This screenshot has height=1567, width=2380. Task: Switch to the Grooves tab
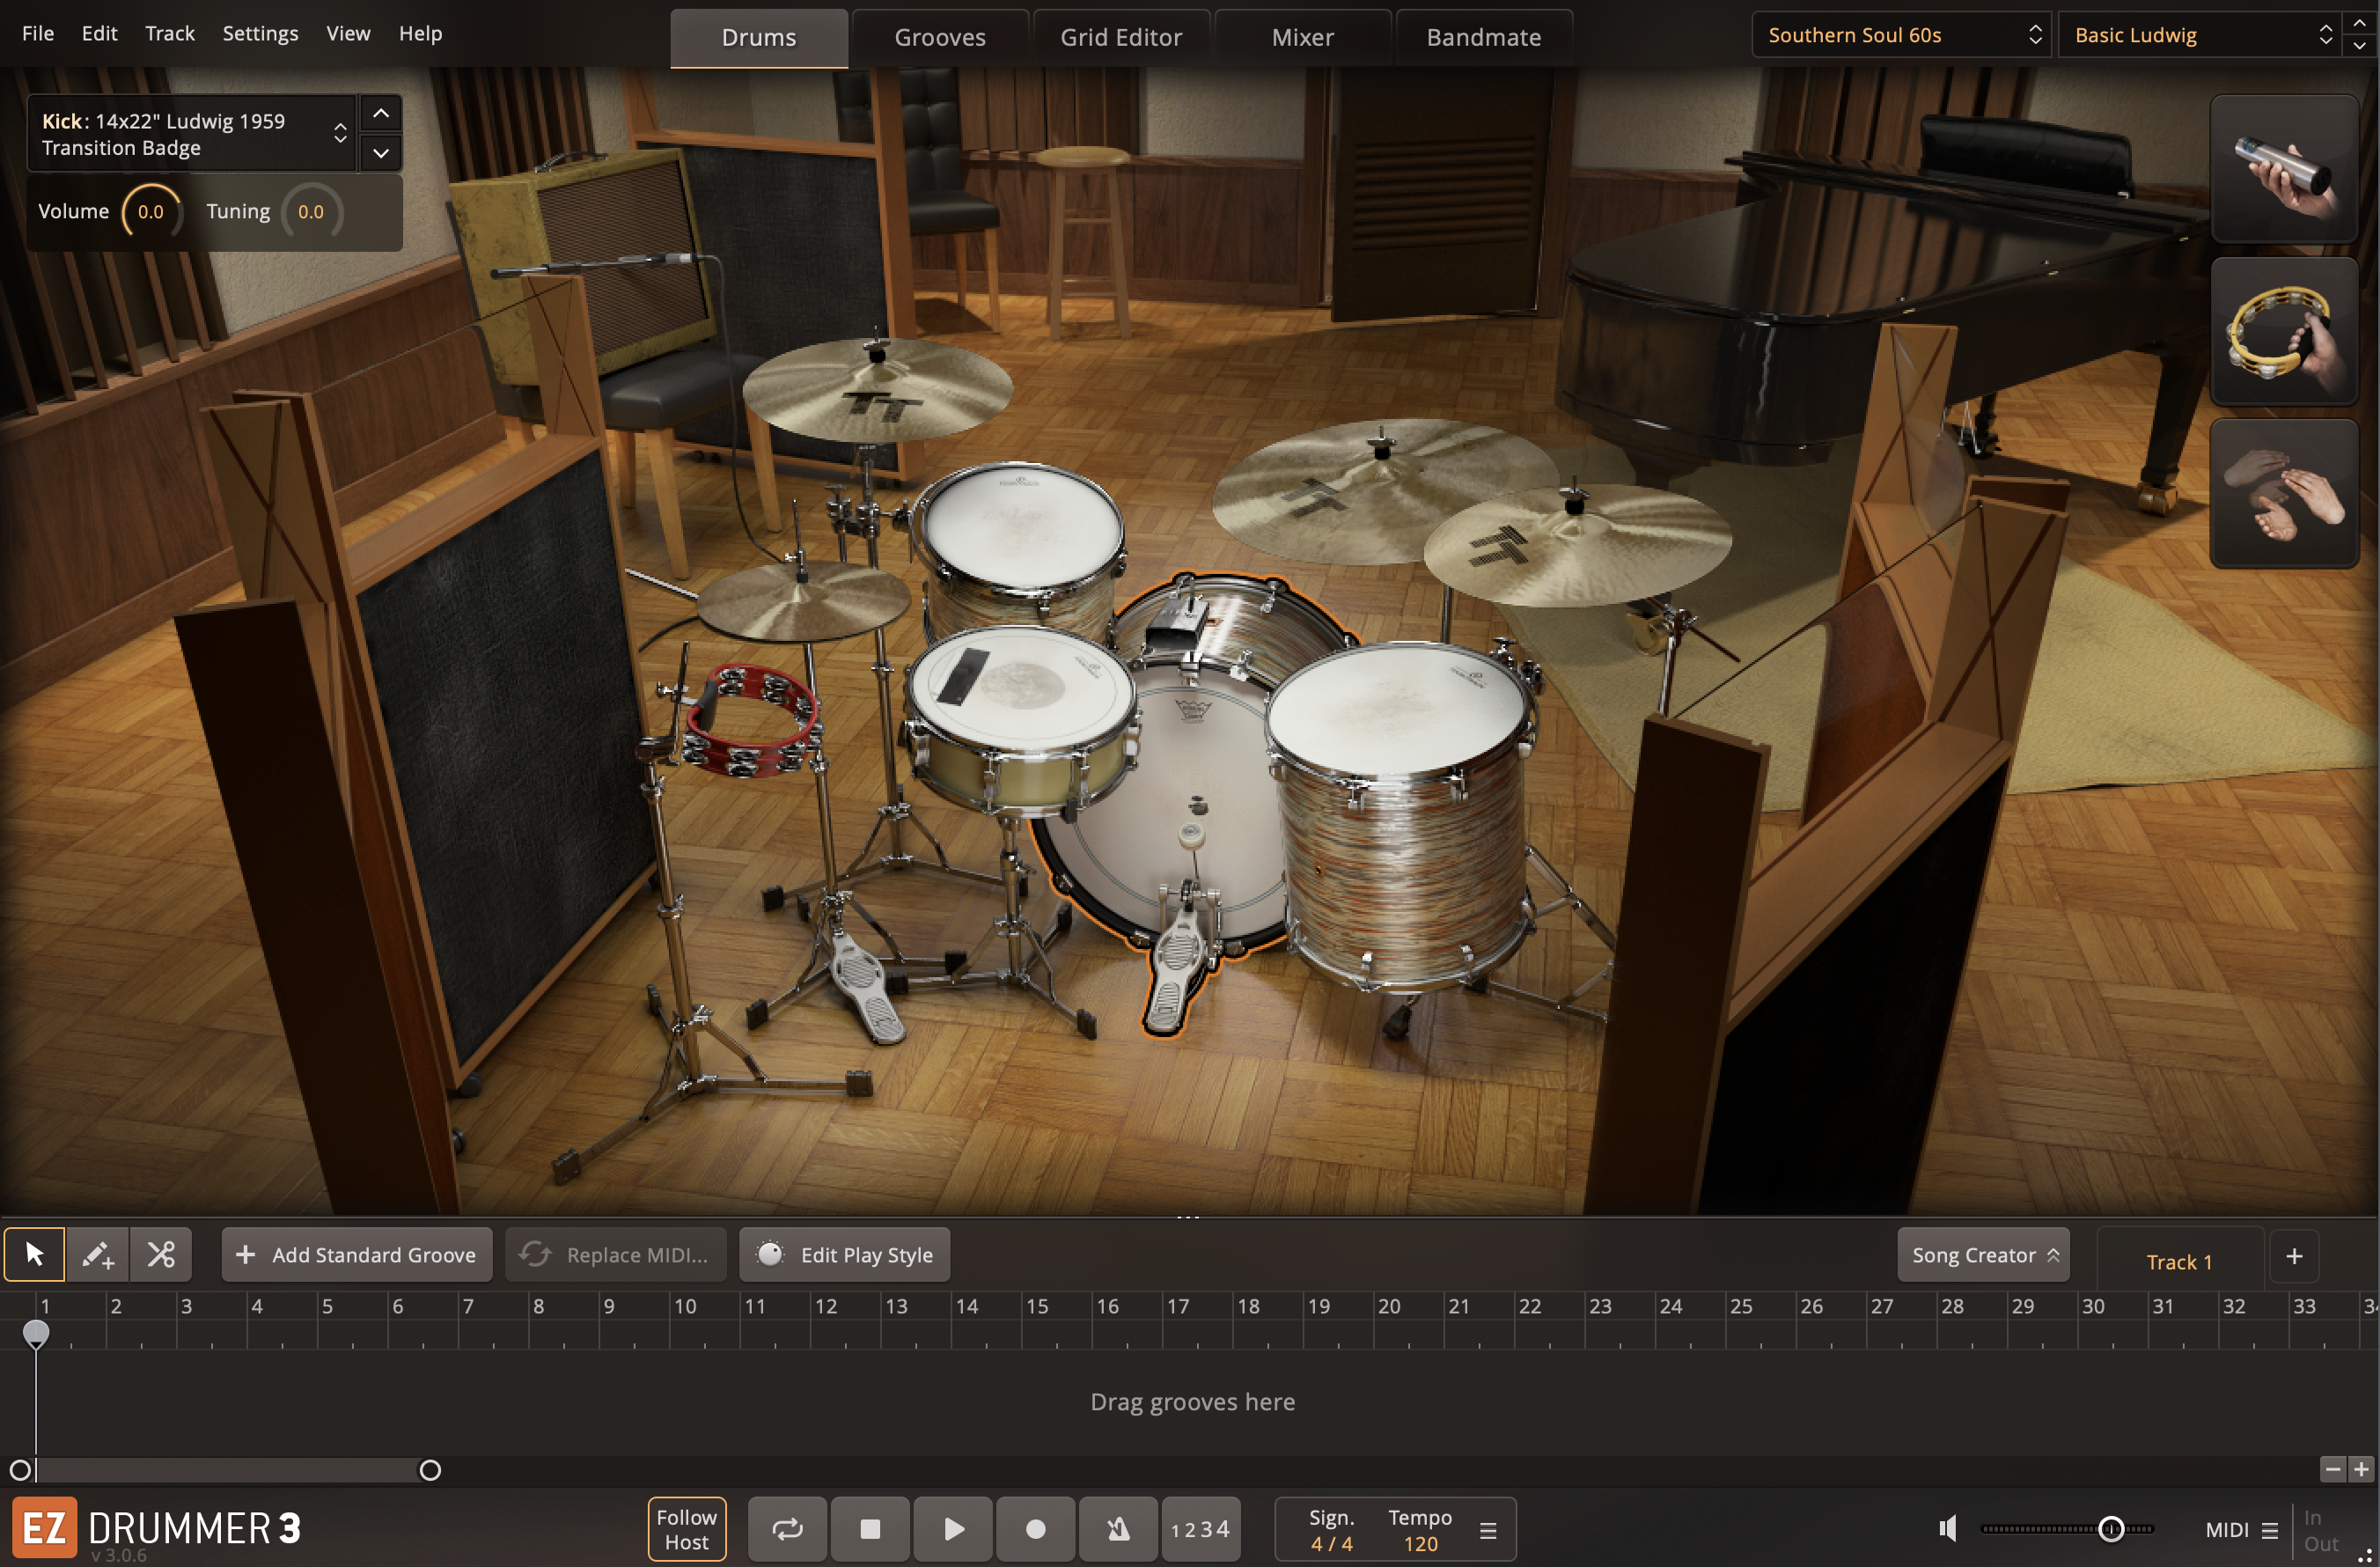point(940,38)
